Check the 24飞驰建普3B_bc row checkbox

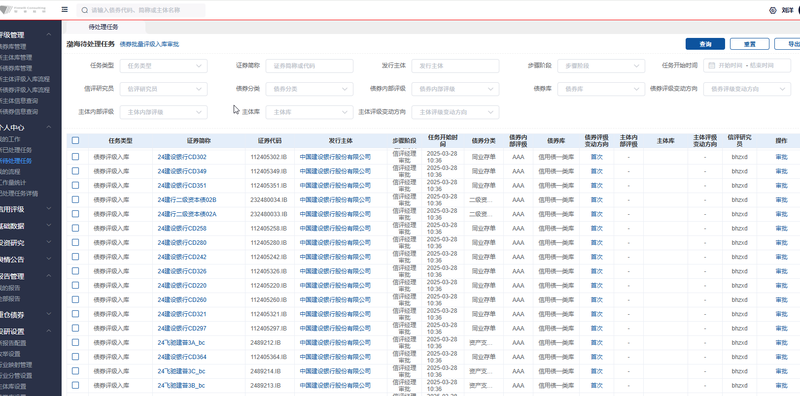76,385
